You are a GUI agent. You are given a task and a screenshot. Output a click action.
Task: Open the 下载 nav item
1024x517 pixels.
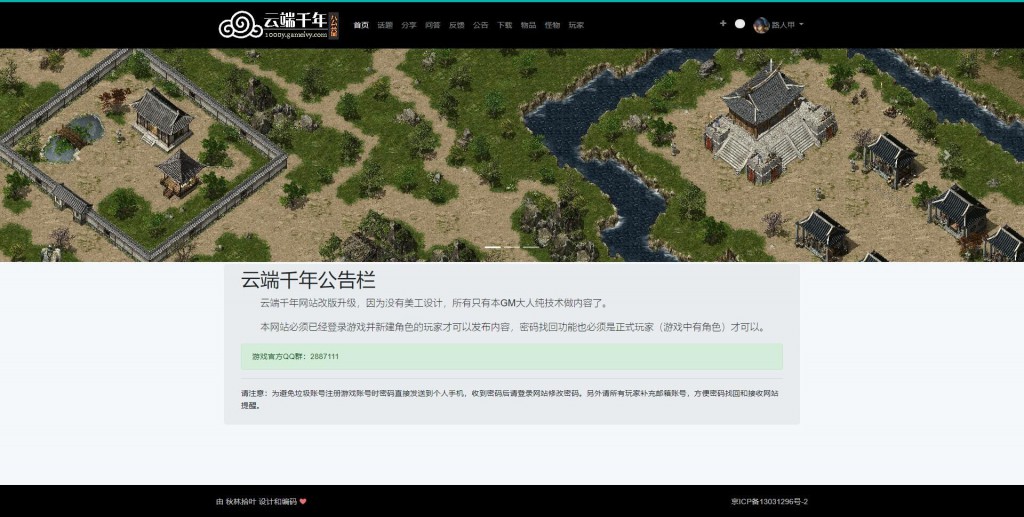click(x=504, y=25)
